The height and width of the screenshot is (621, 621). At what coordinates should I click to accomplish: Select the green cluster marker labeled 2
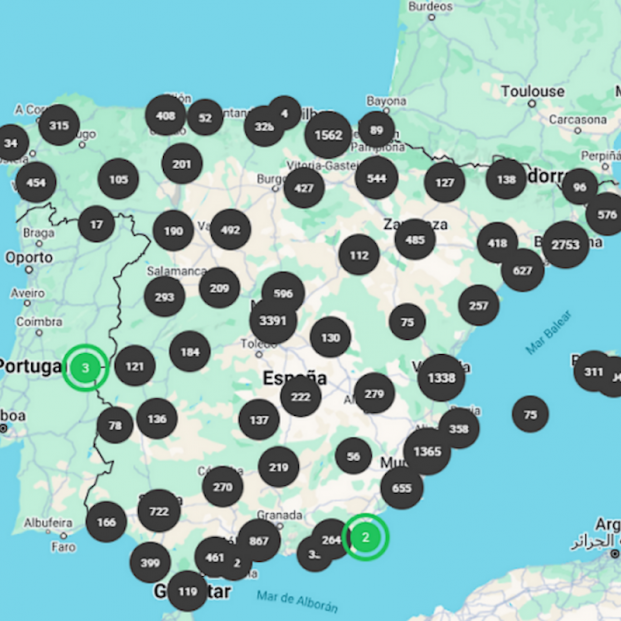[366, 537]
